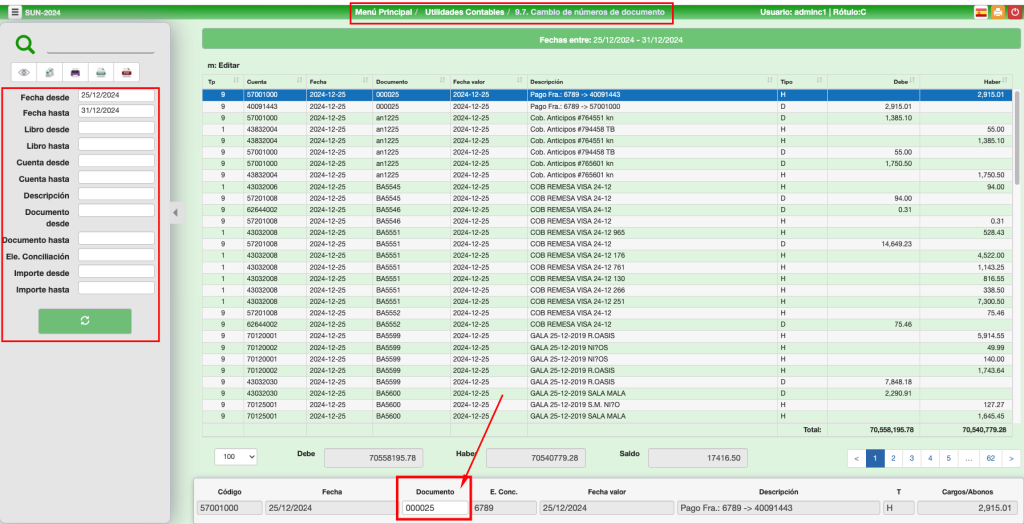Click the Cuenta desde field
The width and height of the screenshot is (1024, 524).
pyautogui.click(x=116, y=161)
